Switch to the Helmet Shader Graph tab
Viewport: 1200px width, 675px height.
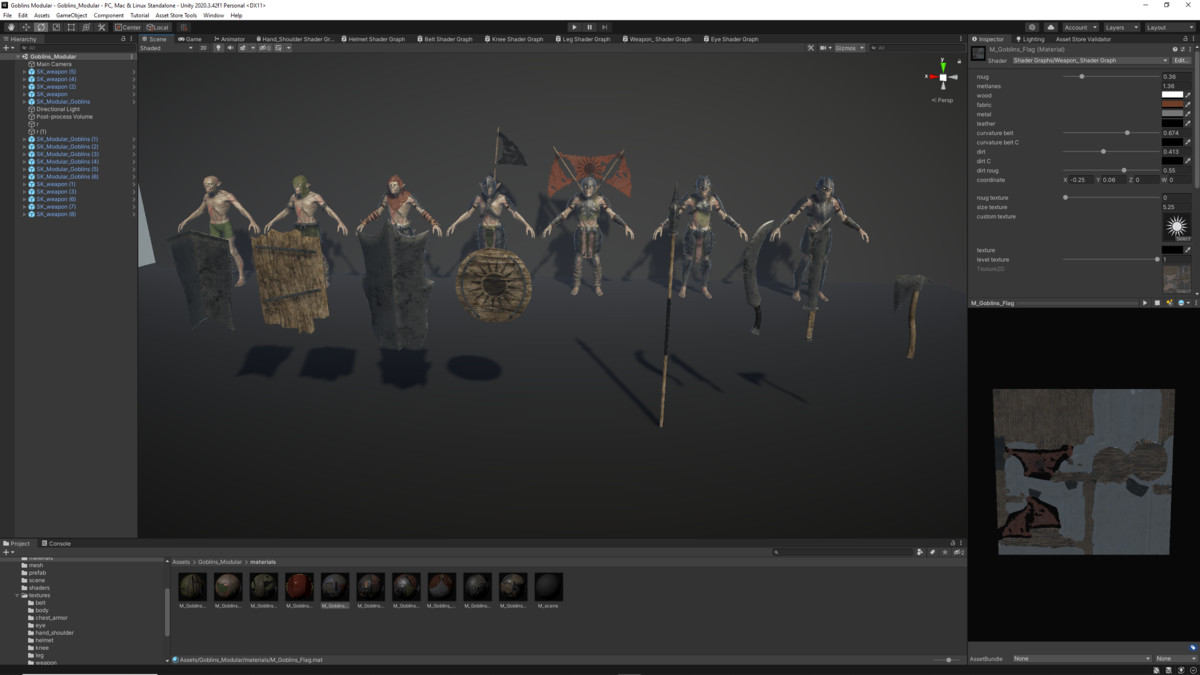pyautogui.click(x=374, y=39)
